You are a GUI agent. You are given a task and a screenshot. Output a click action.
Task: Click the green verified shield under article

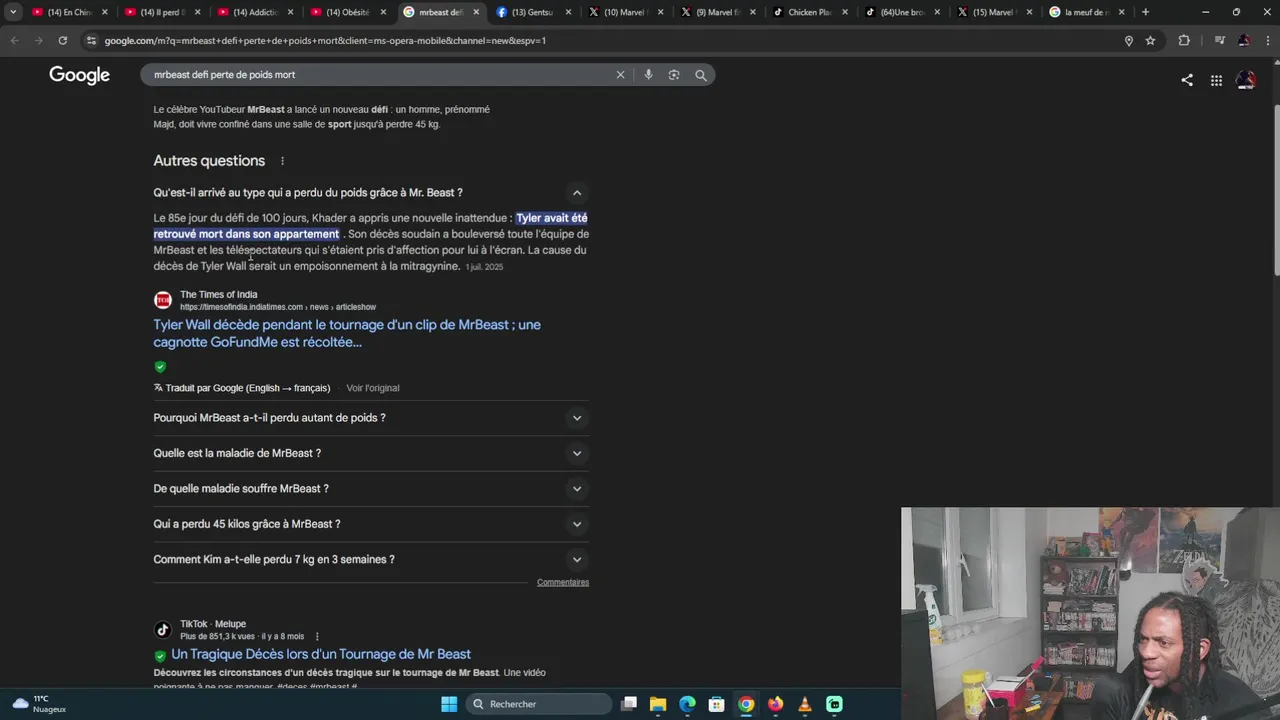click(160, 367)
